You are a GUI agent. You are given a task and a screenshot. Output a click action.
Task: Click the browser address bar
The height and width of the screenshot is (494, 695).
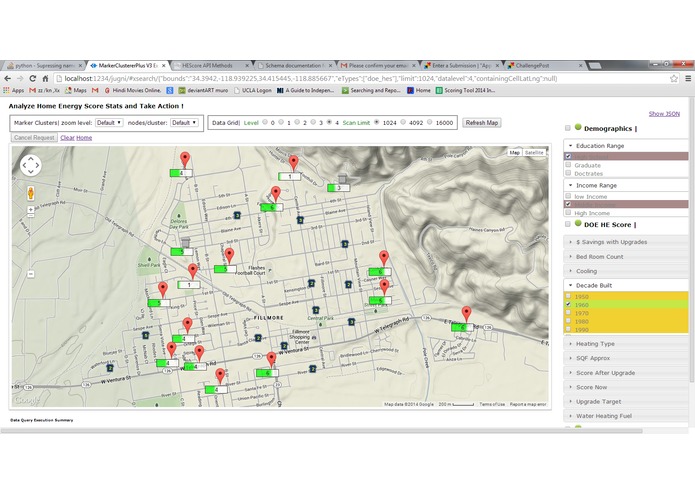(361, 78)
